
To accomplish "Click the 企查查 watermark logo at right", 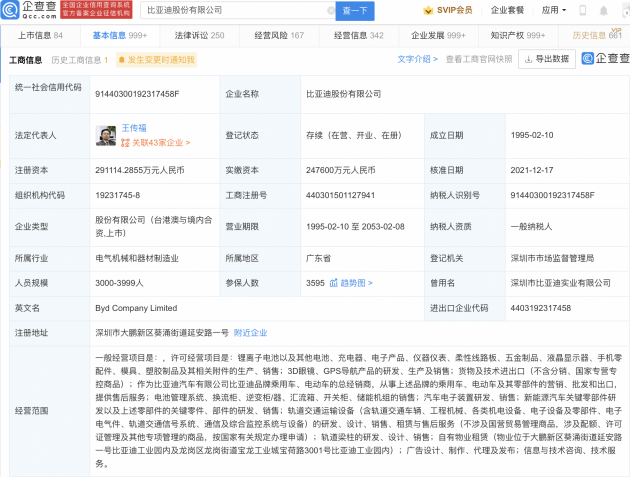I will pyautogui.click(x=605, y=59).
